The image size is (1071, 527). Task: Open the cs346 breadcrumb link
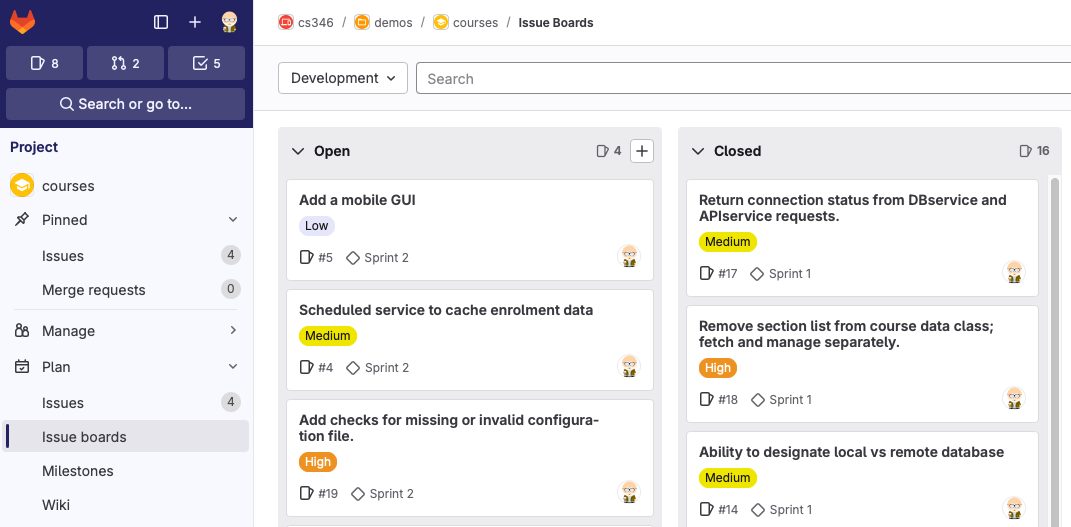click(x=315, y=22)
